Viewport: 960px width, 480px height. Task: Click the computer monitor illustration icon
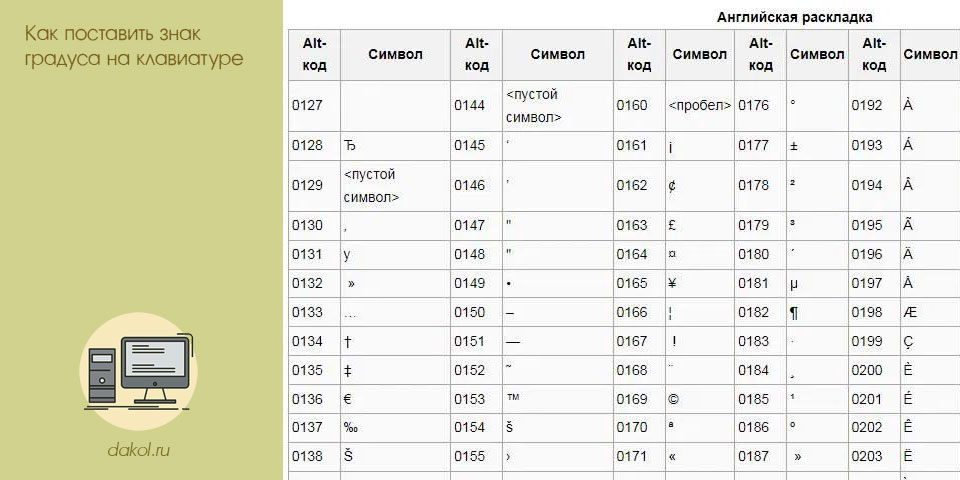tap(138, 372)
